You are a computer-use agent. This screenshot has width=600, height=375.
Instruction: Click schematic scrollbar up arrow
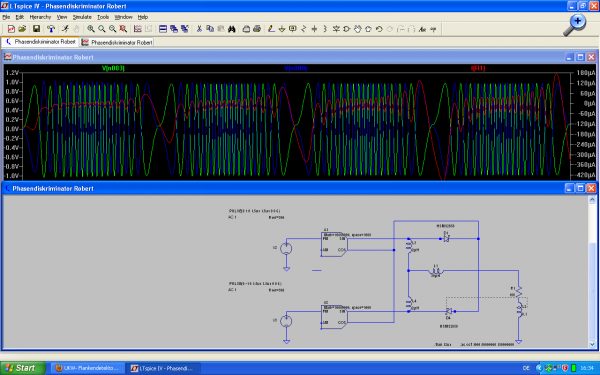pyautogui.click(x=592, y=199)
